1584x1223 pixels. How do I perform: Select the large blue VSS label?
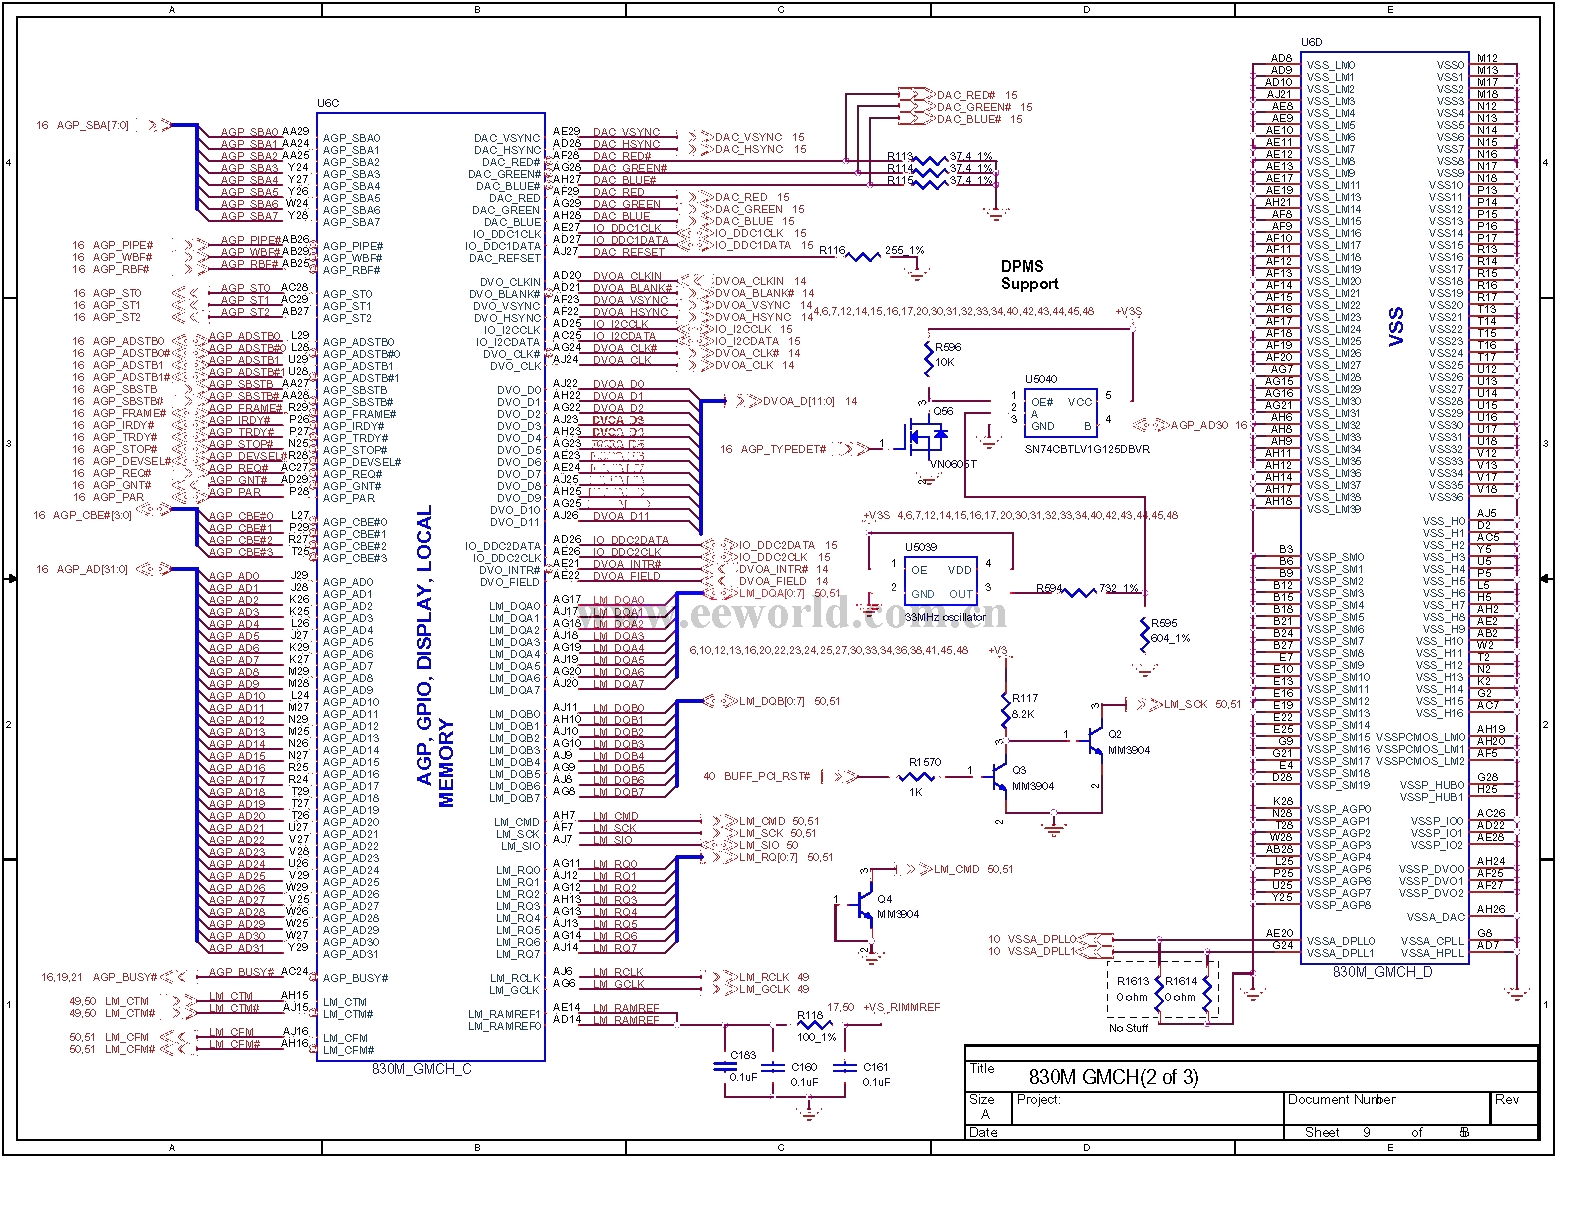pyautogui.click(x=1397, y=327)
